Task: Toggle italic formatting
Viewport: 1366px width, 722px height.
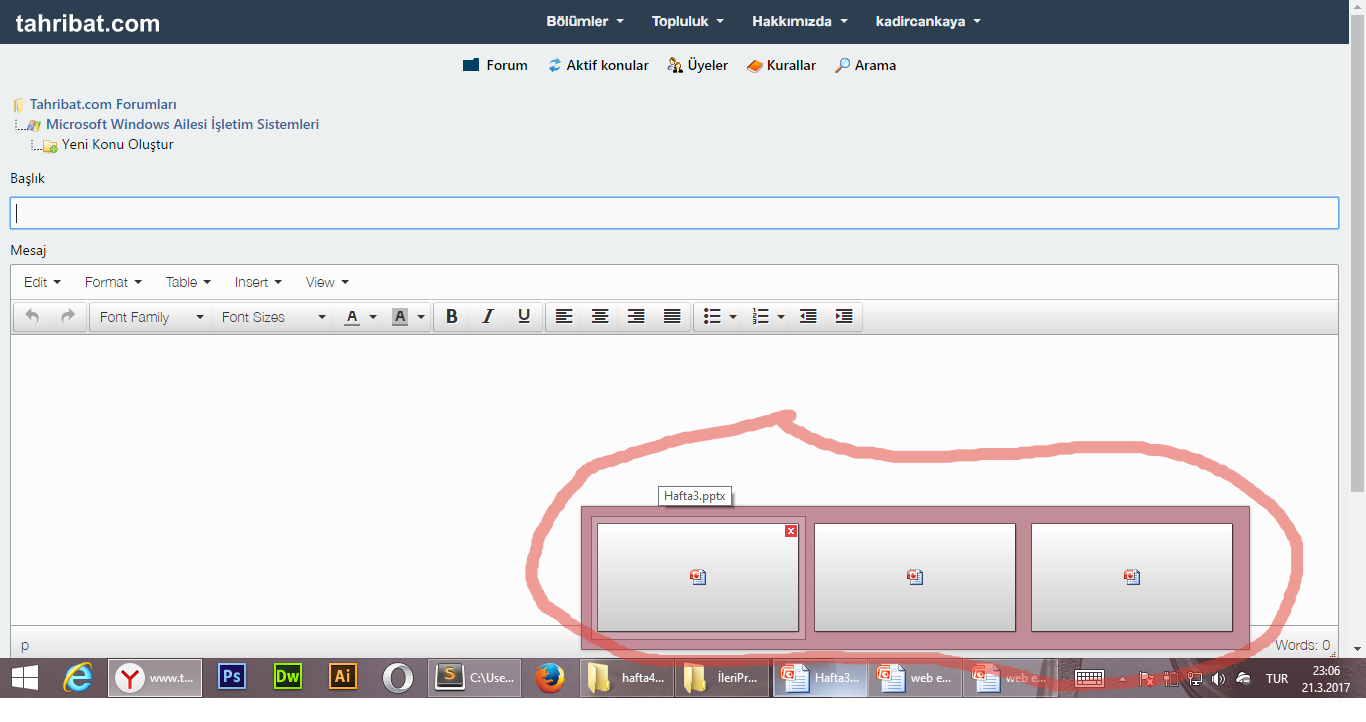Action: point(488,317)
